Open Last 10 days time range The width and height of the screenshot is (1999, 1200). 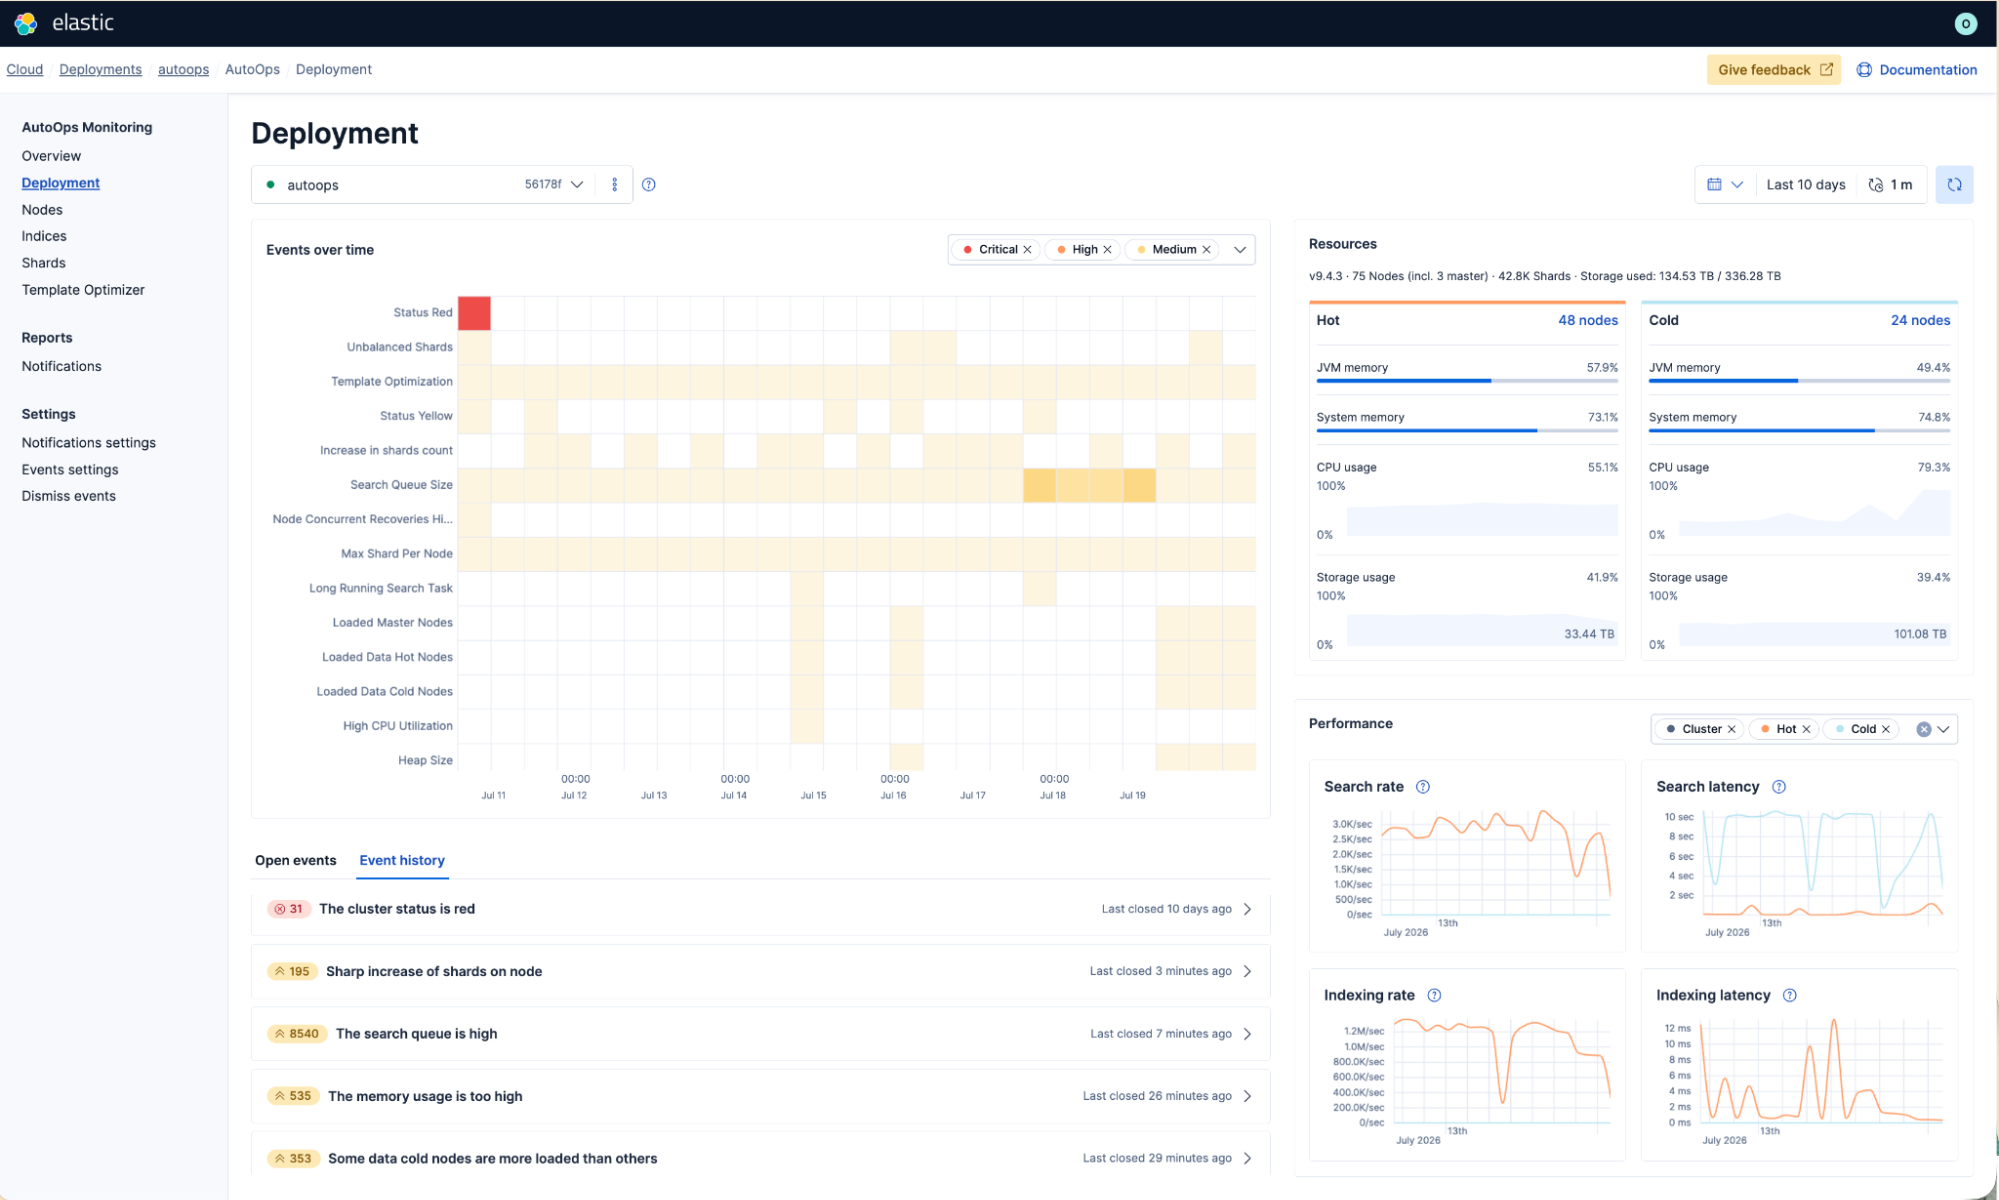1805,185
